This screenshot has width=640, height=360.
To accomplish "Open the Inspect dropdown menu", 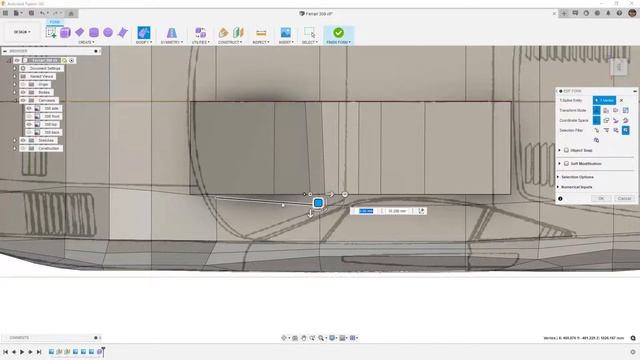I will tap(261, 42).
